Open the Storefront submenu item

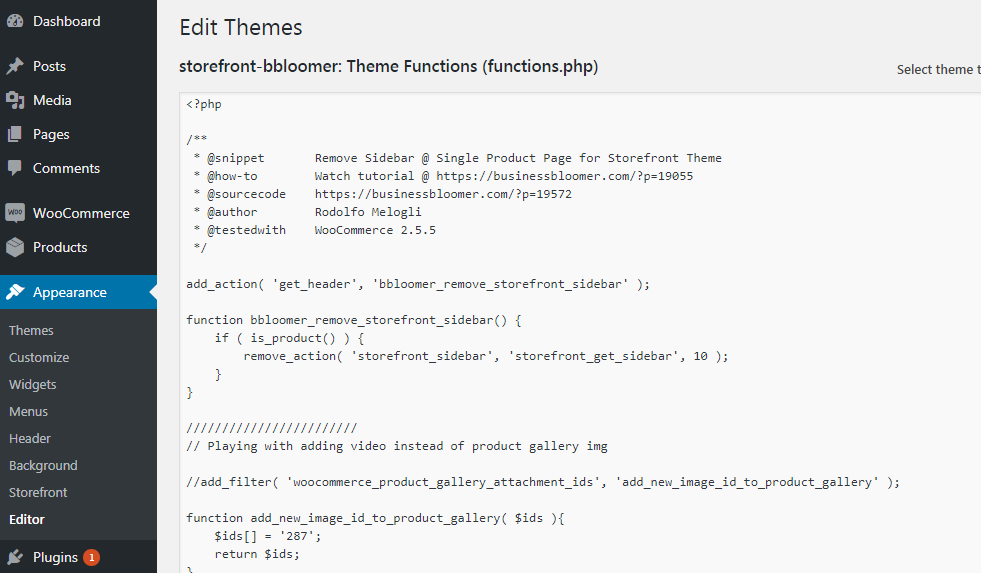click(x=38, y=492)
